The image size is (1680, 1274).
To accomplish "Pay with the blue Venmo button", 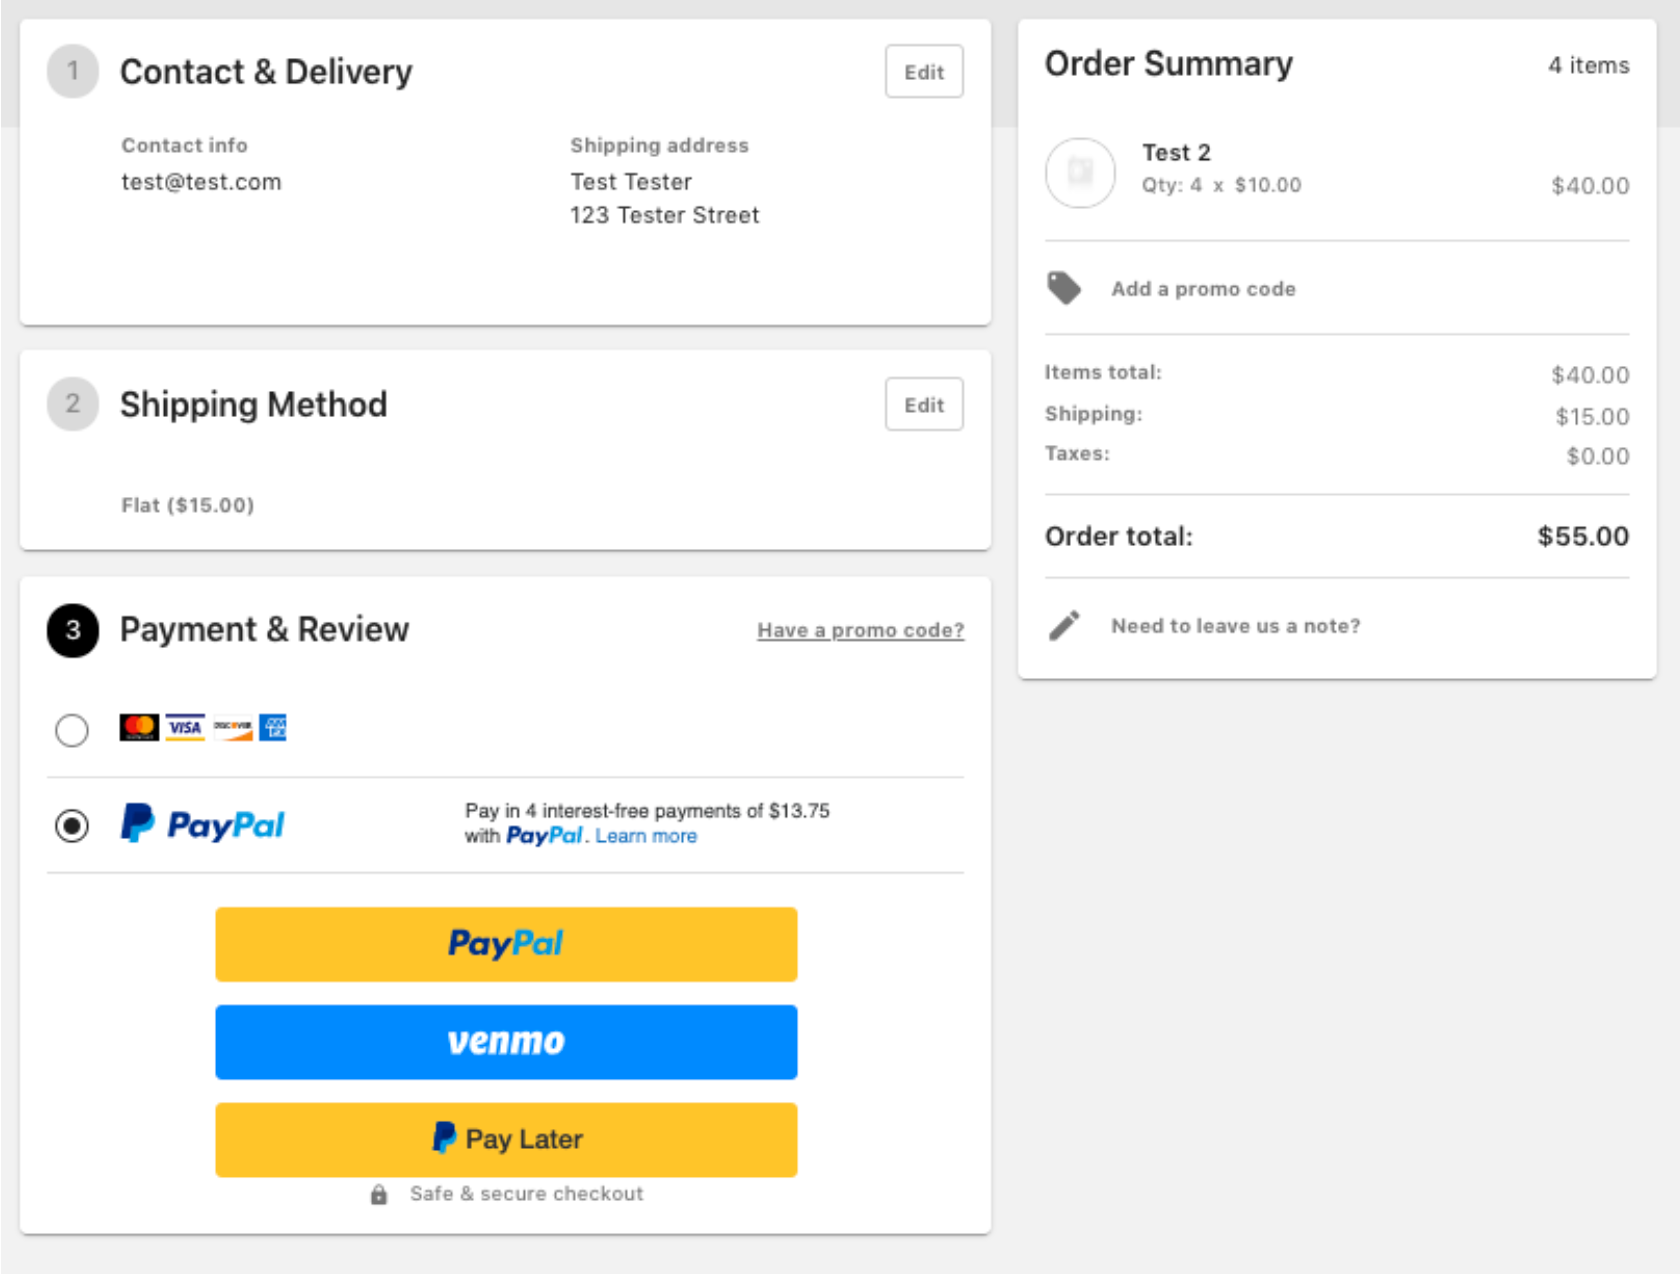I will click(506, 1042).
